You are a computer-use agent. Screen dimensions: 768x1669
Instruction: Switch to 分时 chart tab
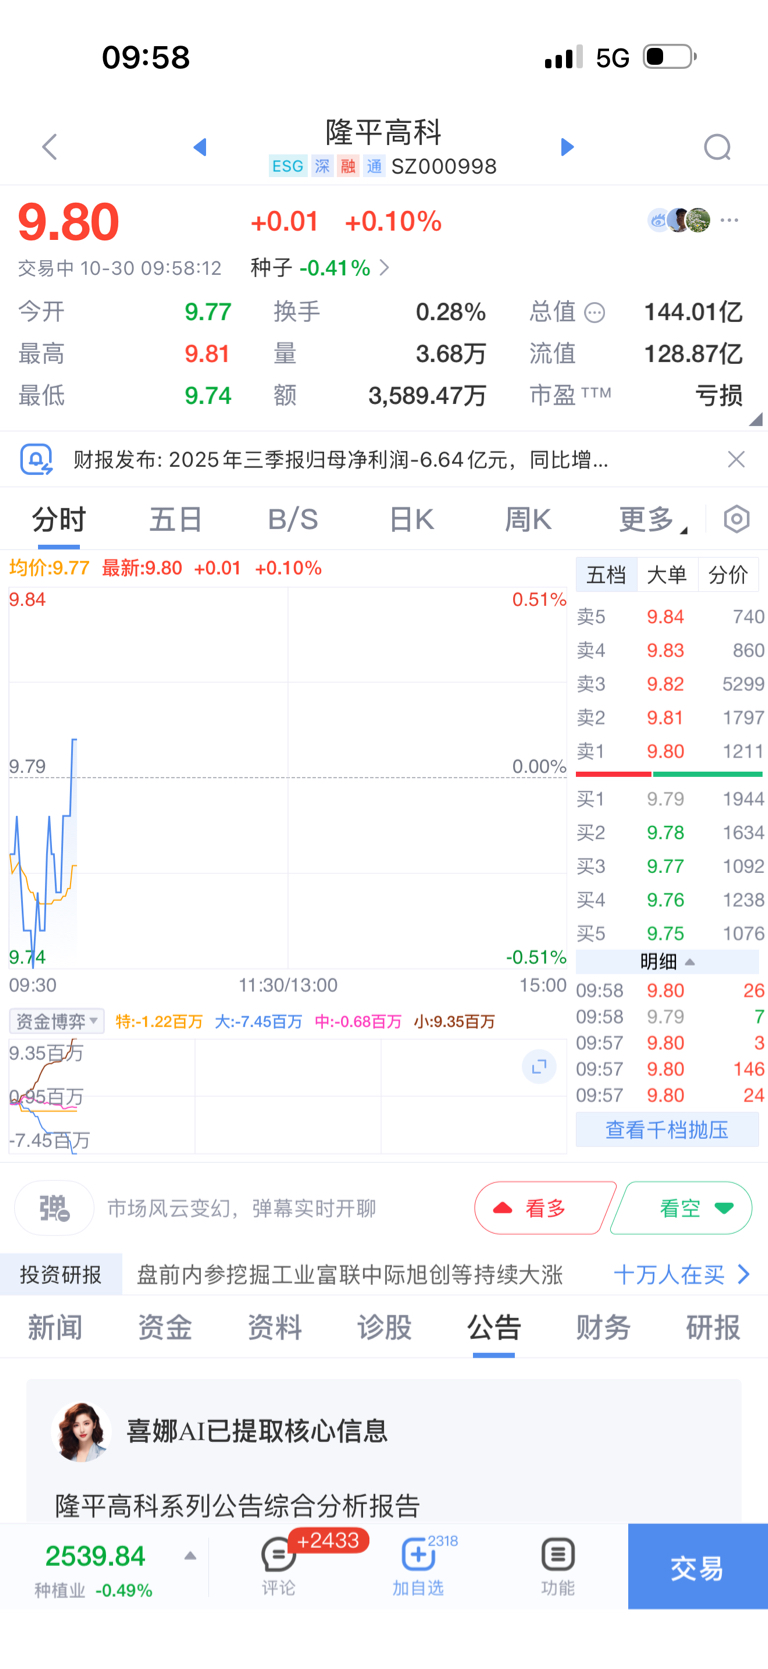(x=59, y=519)
